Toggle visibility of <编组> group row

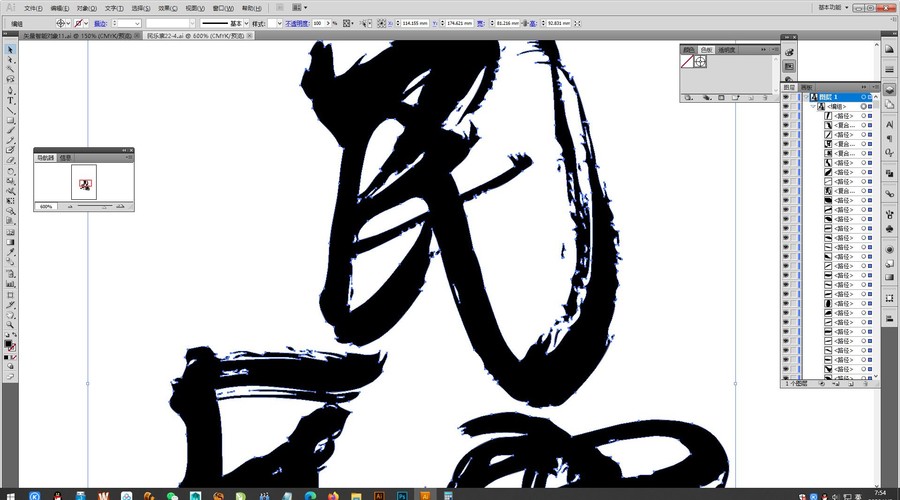pos(785,107)
